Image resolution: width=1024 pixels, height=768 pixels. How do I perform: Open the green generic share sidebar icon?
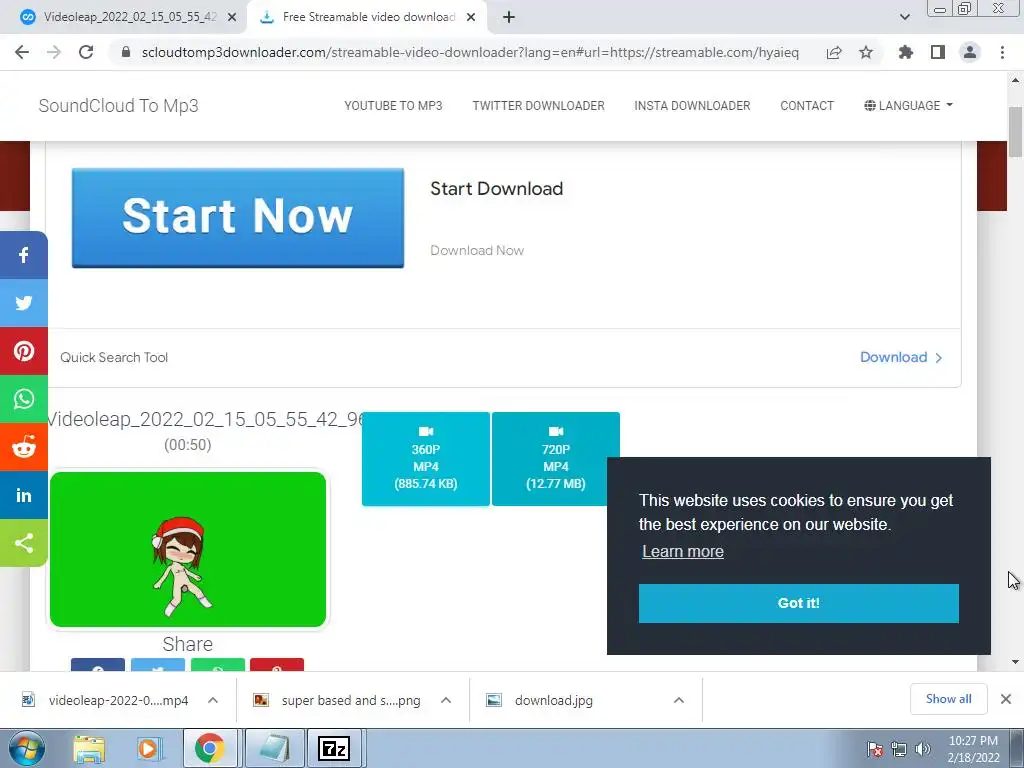(x=24, y=543)
